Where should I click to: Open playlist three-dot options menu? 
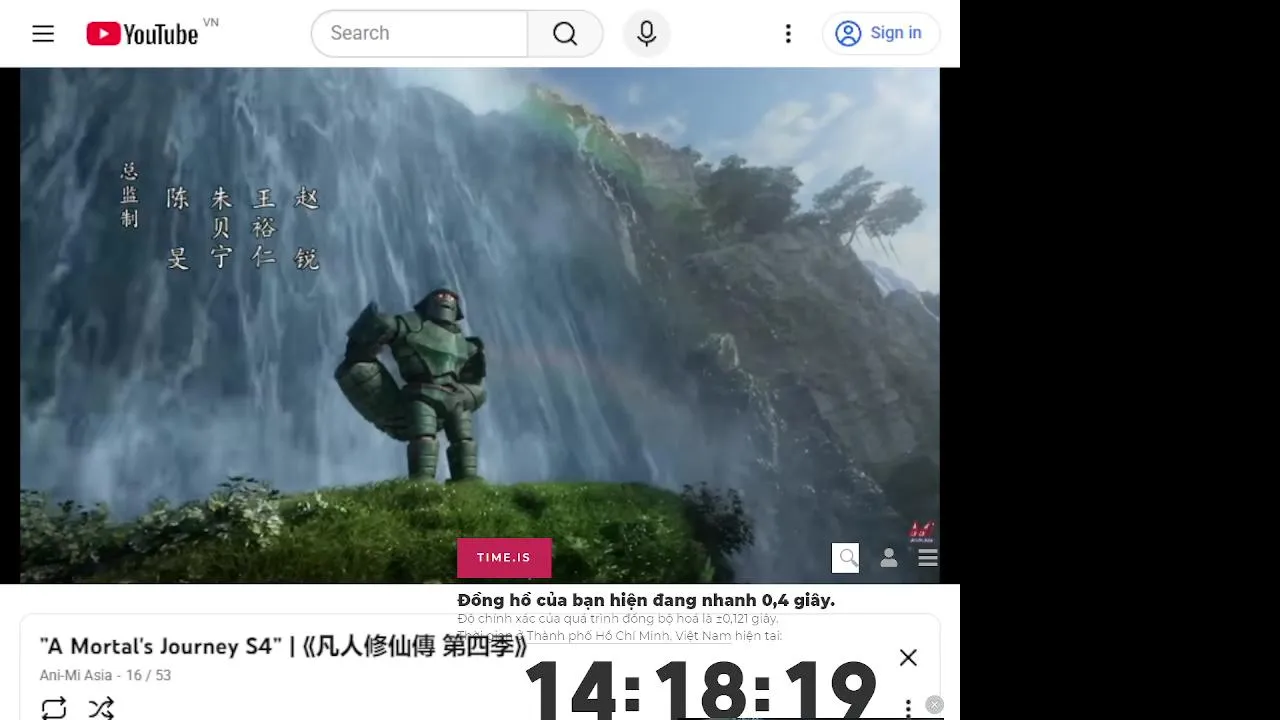[x=908, y=708]
